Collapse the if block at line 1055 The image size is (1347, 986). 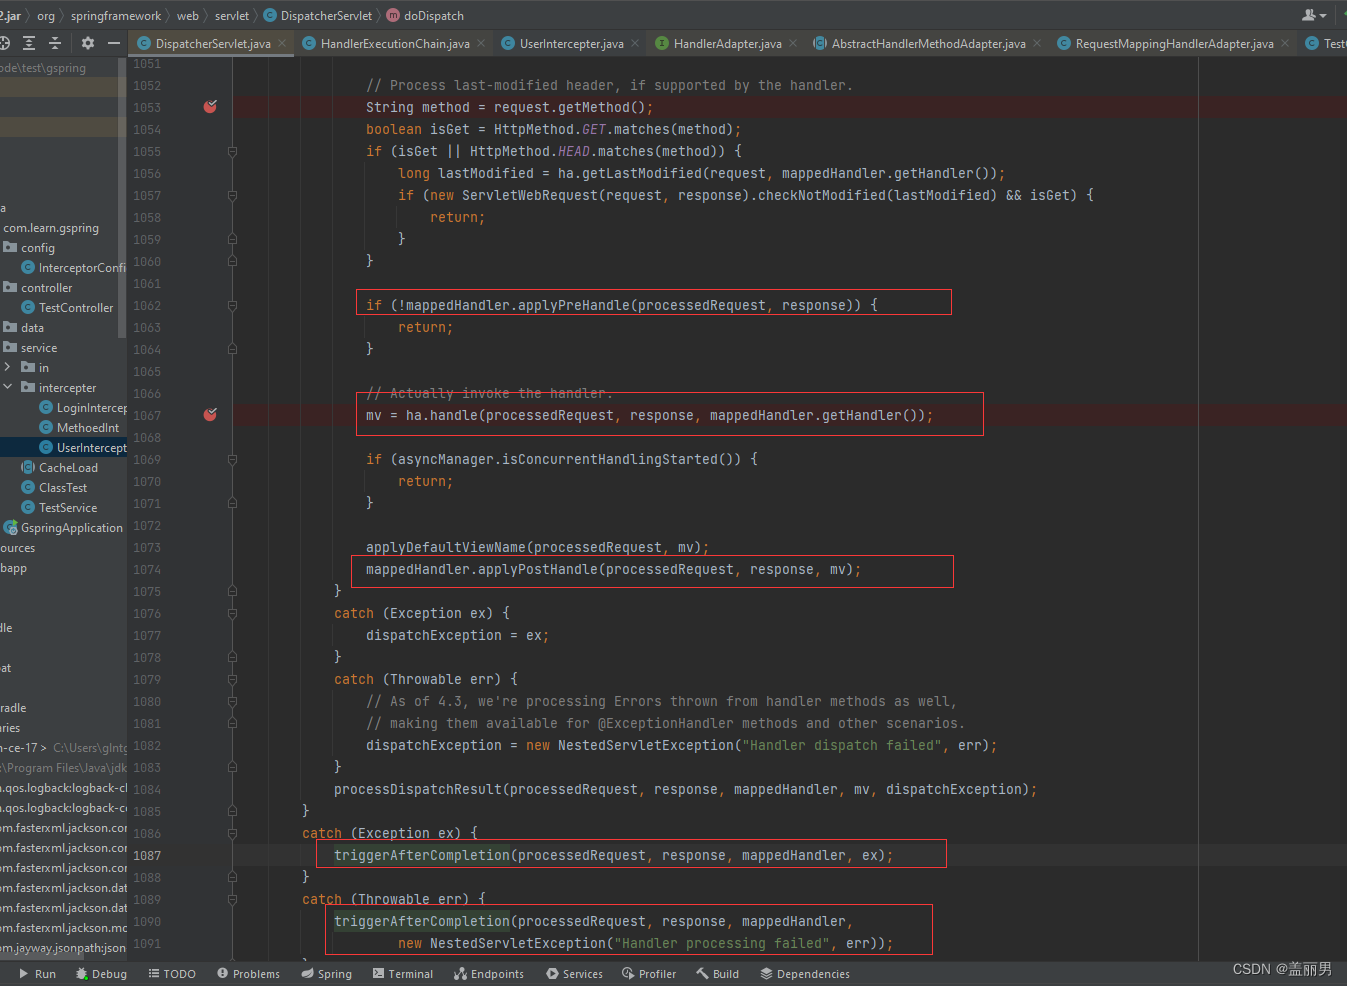[232, 152]
